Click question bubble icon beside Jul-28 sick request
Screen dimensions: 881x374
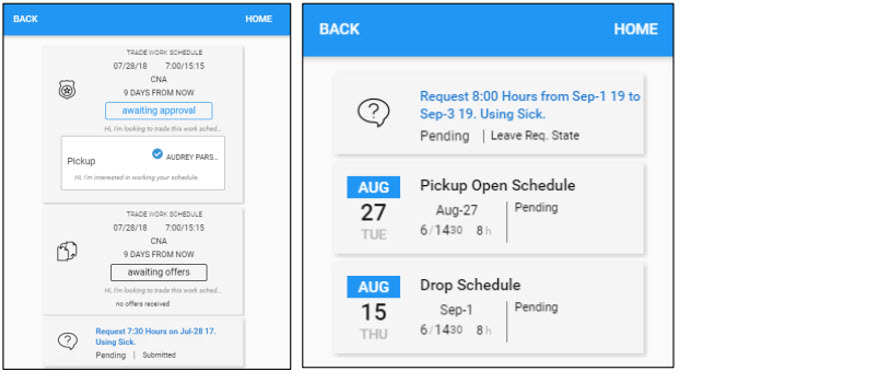point(67,340)
